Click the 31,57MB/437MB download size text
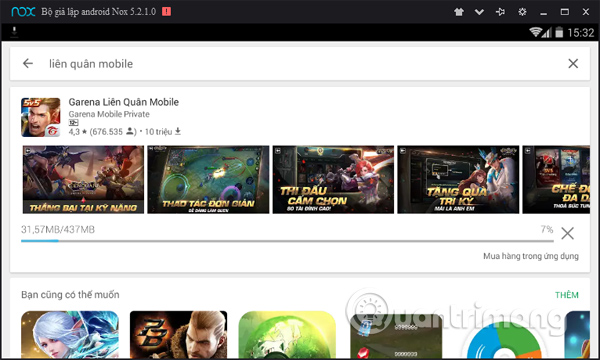Viewport: 600px width, 360px height. coord(58,230)
